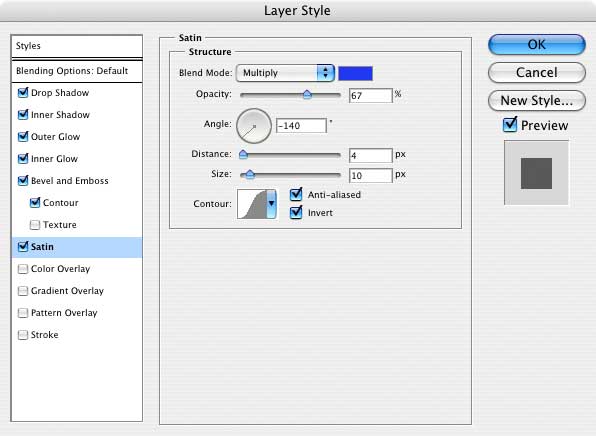Toggle the Preview checkbox
Image resolution: width=596 pixels, height=436 pixels.
click(x=510, y=125)
